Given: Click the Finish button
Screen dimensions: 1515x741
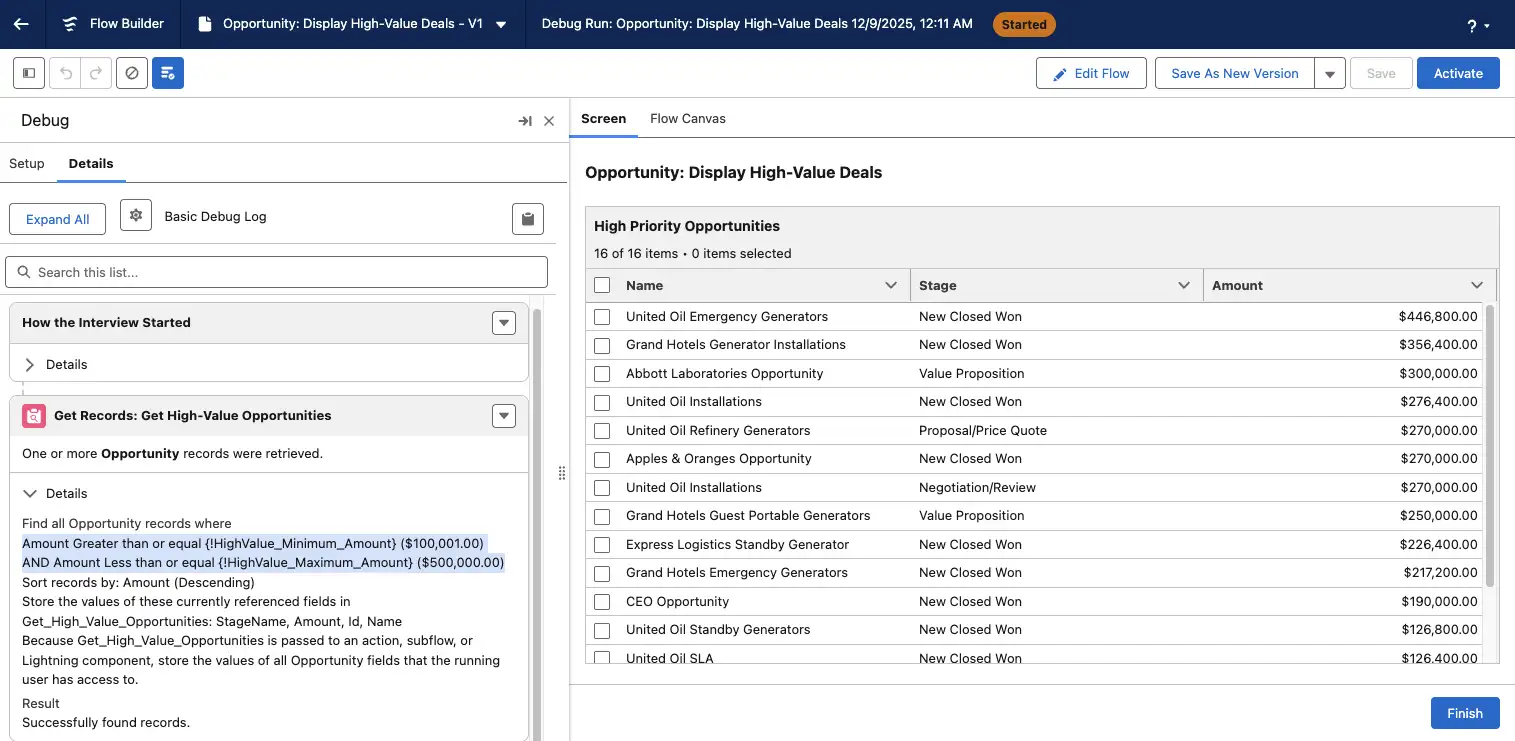Looking at the screenshot, I should pyautogui.click(x=1464, y=713).
